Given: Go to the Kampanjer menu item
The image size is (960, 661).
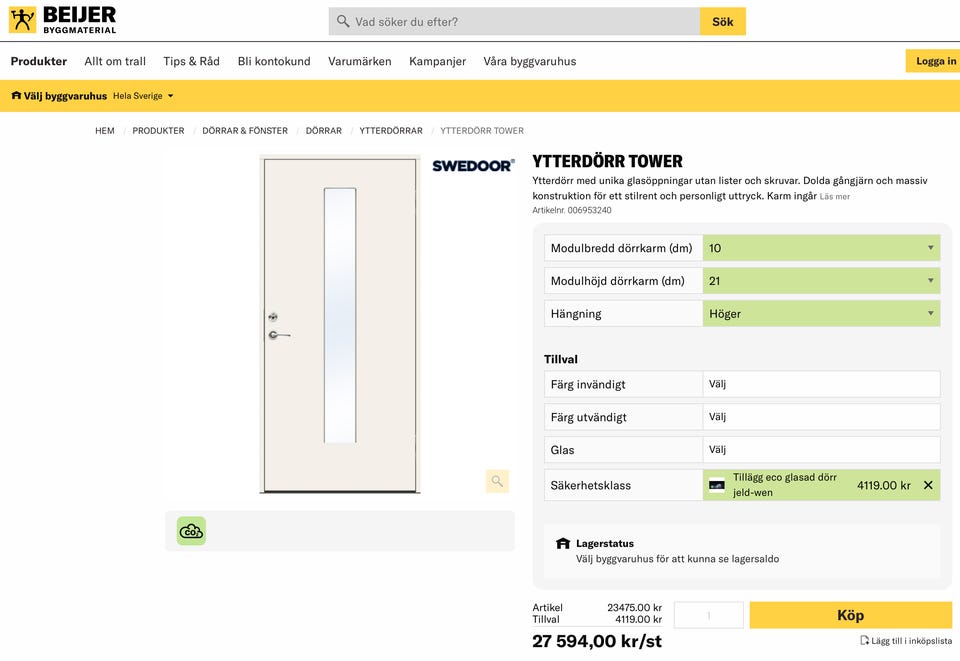Looking at the screenshot, I should 437,61.
